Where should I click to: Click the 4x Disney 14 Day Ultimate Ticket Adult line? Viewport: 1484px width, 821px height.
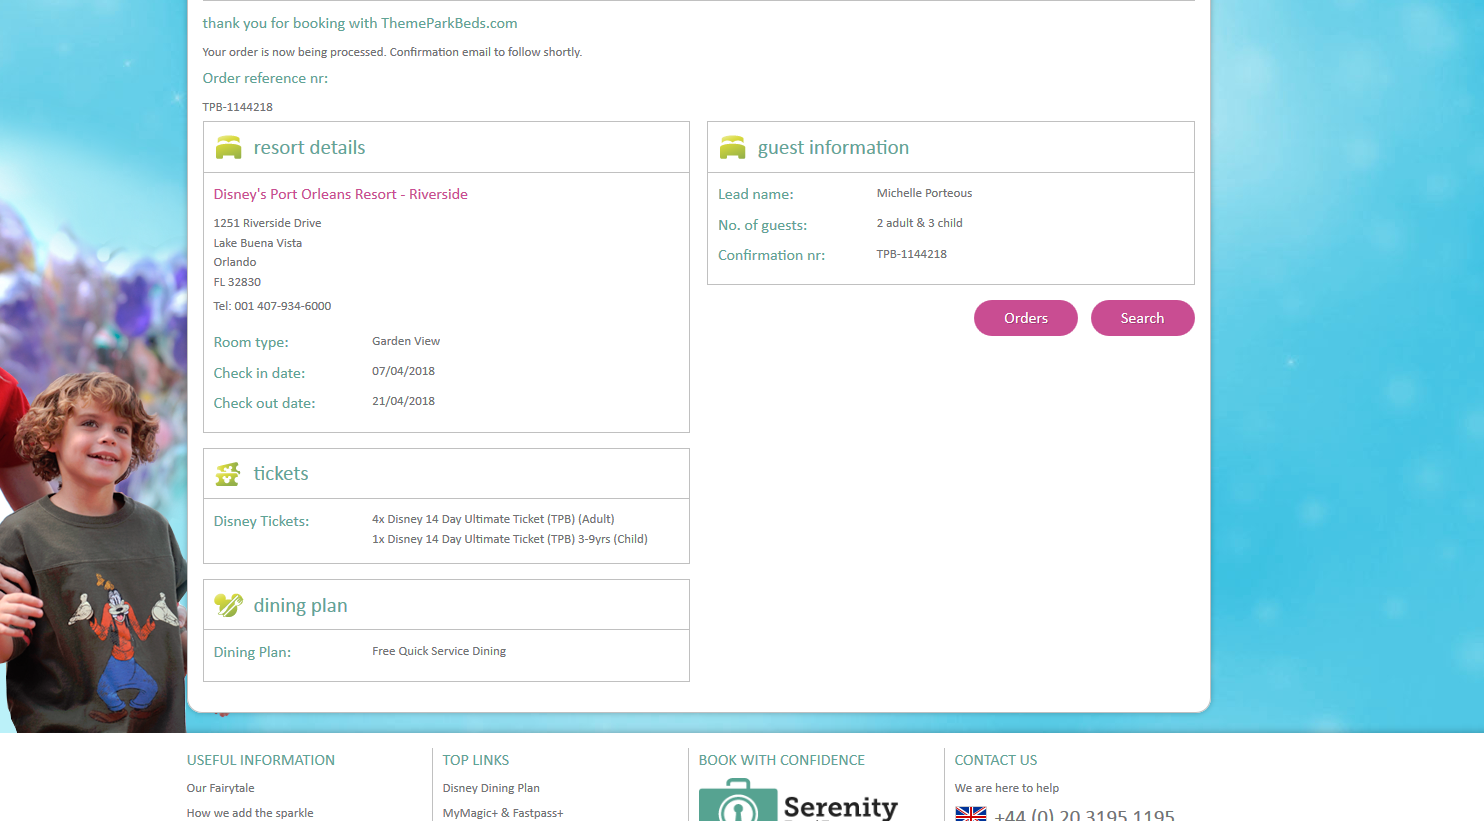point(493,519)
